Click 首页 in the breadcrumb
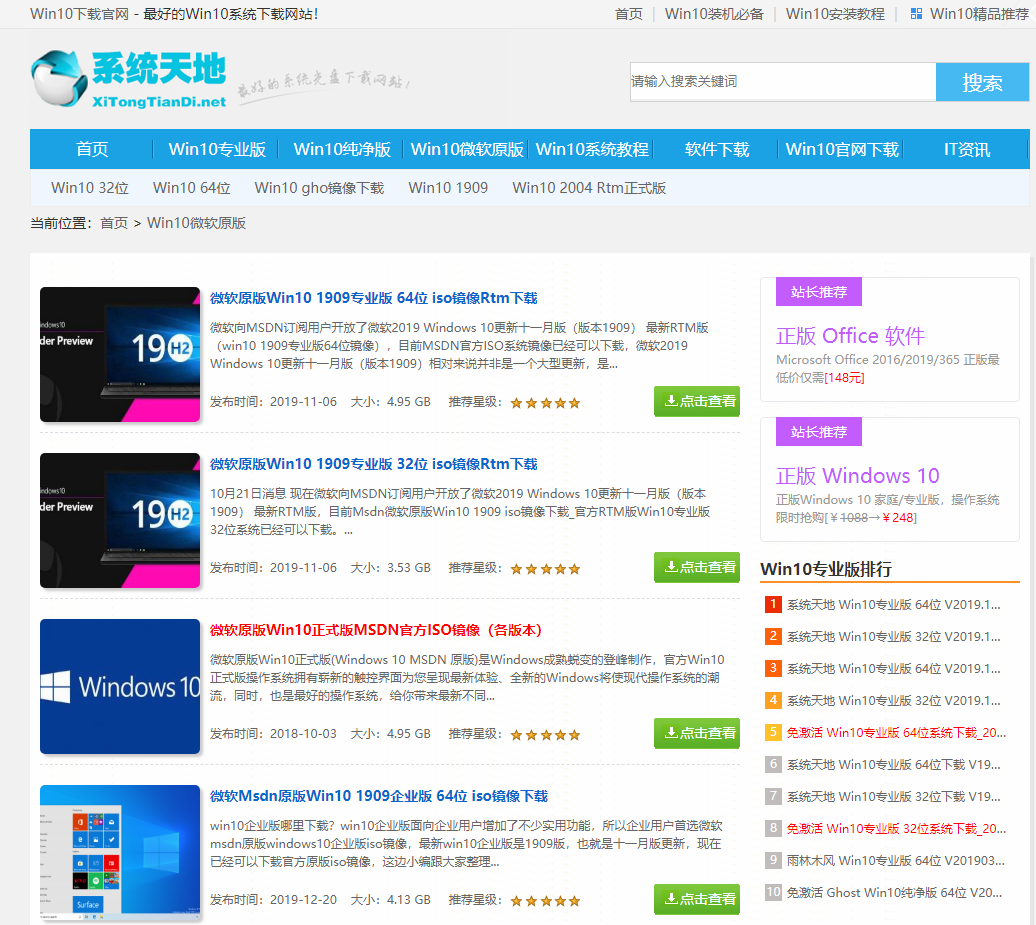This screenshot has width=1036, height=925. [114, 223]
